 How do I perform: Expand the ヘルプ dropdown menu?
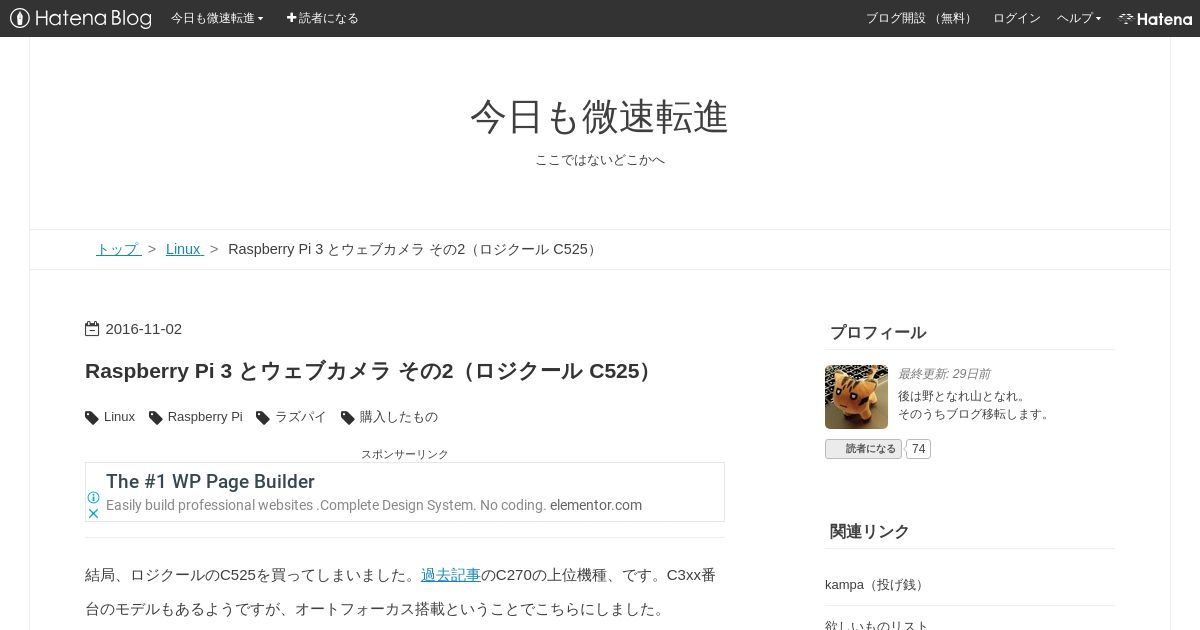click(1079, 18)
